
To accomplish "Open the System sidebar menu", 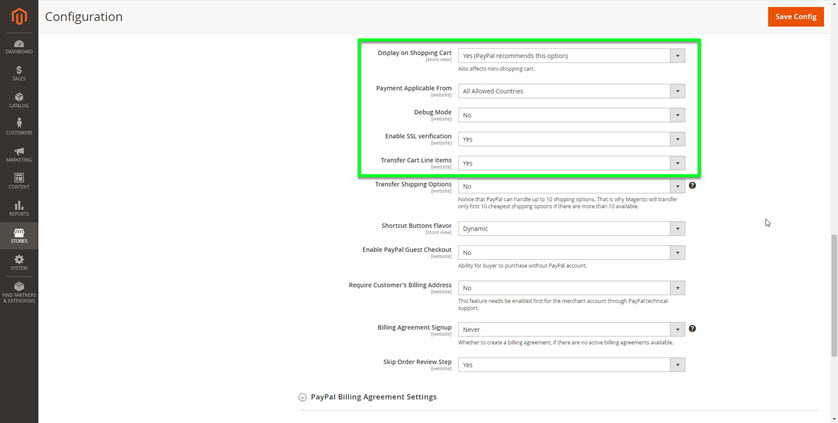I will coord(19,262).
